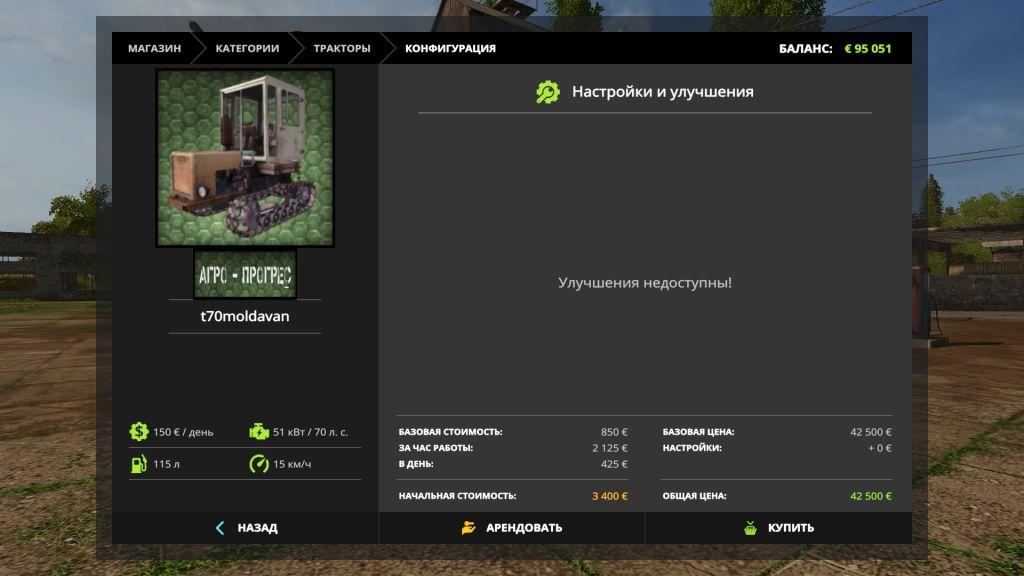Click the dollar daily upkeep icon
The width and height of the screenshot is (1024, 576).
138,432
